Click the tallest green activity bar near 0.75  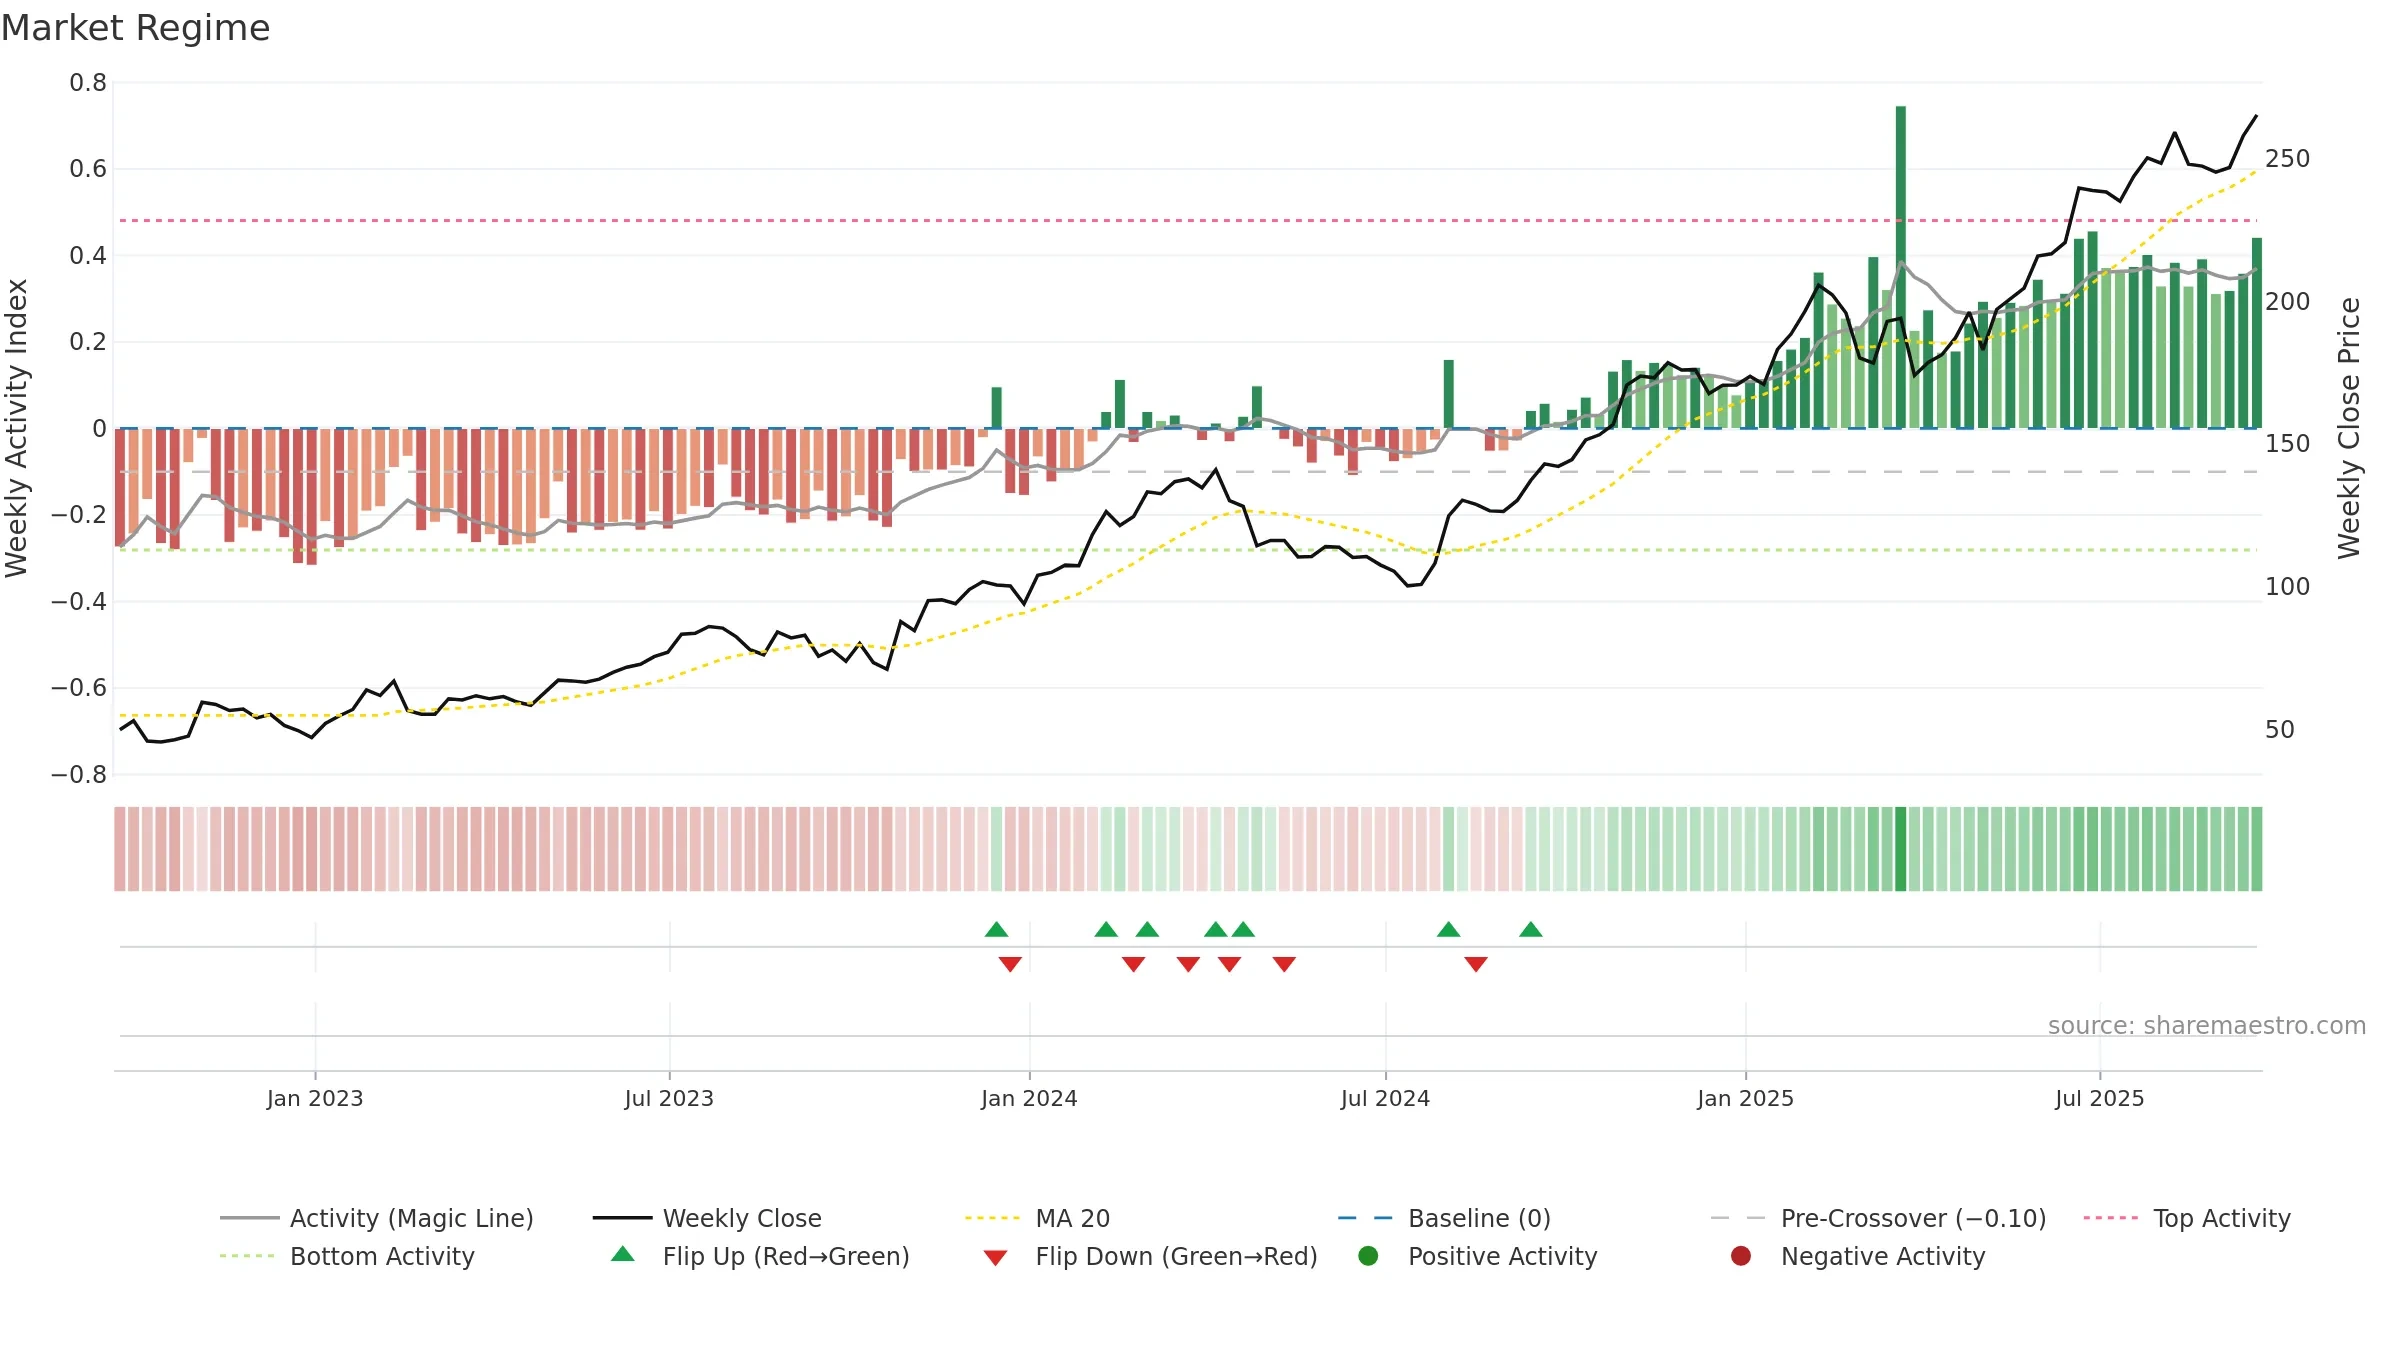(x=1900, y=267)
